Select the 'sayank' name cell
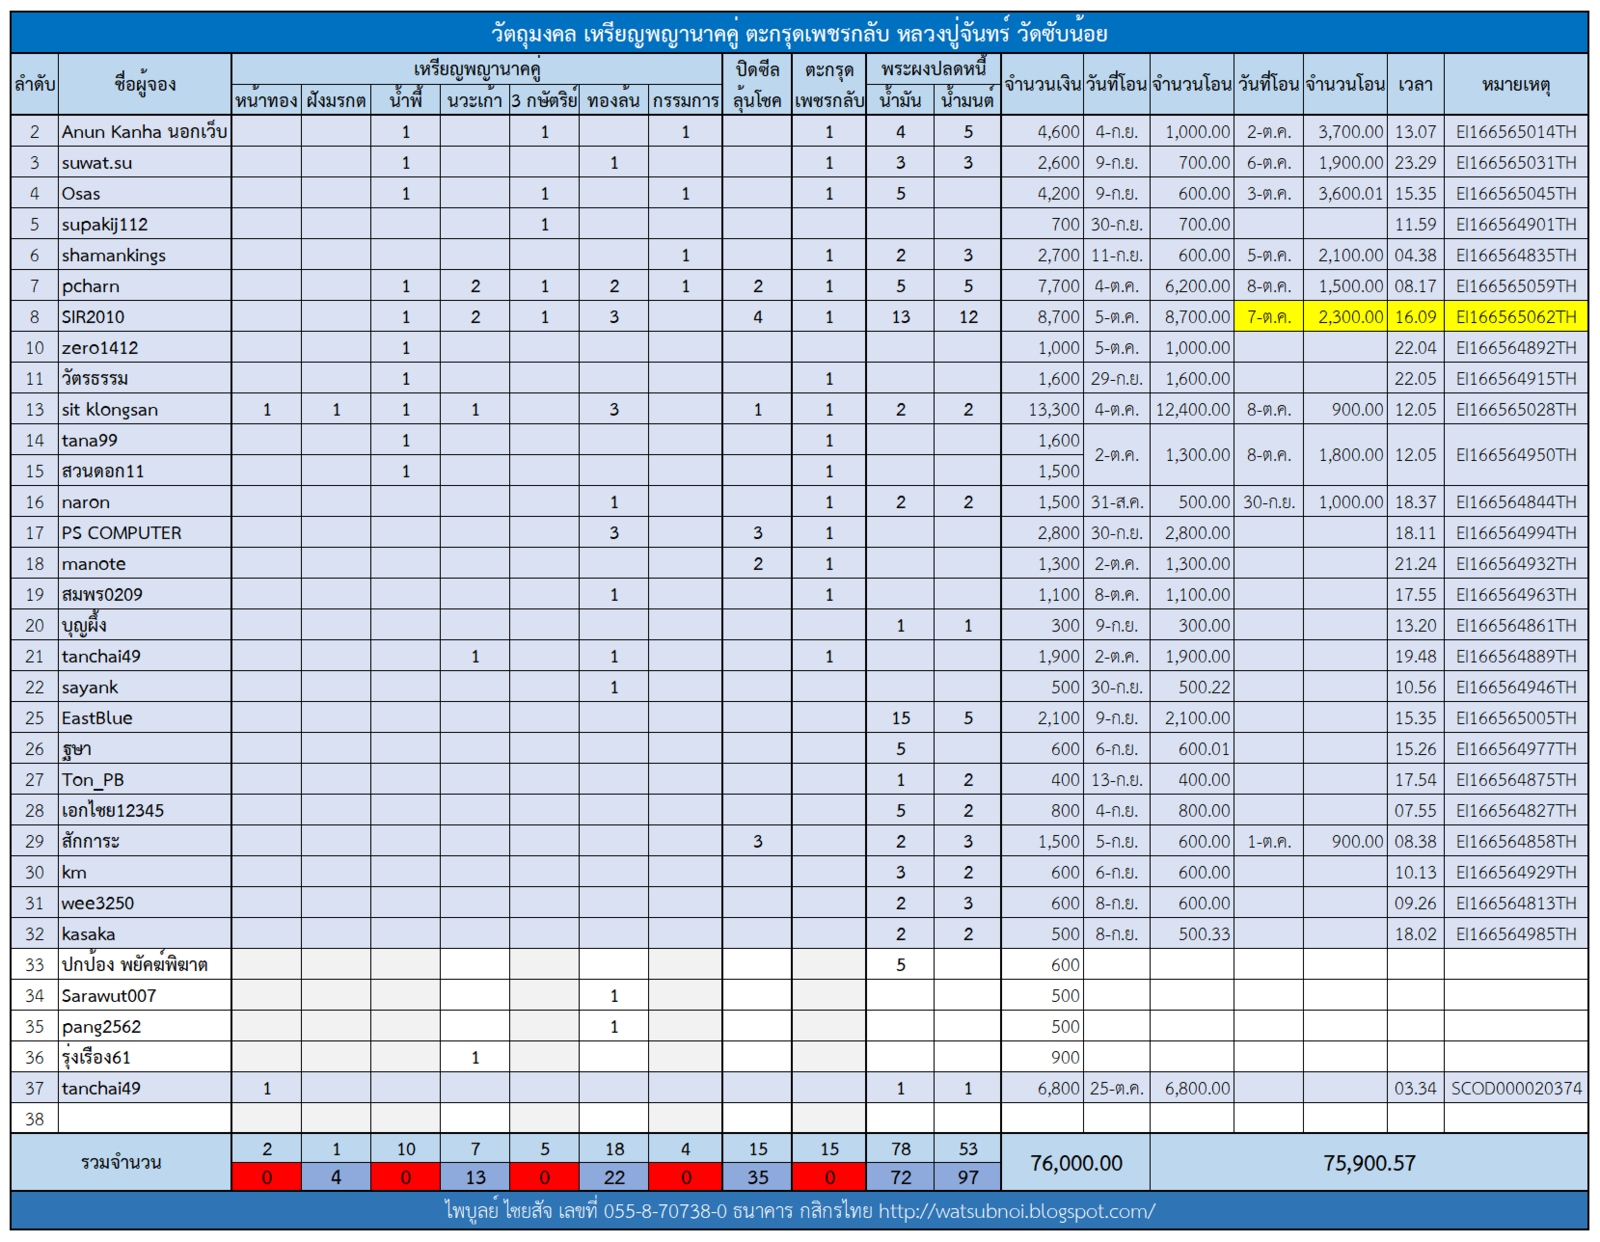Screen dimensions: 1600x1242 (145, 687)
